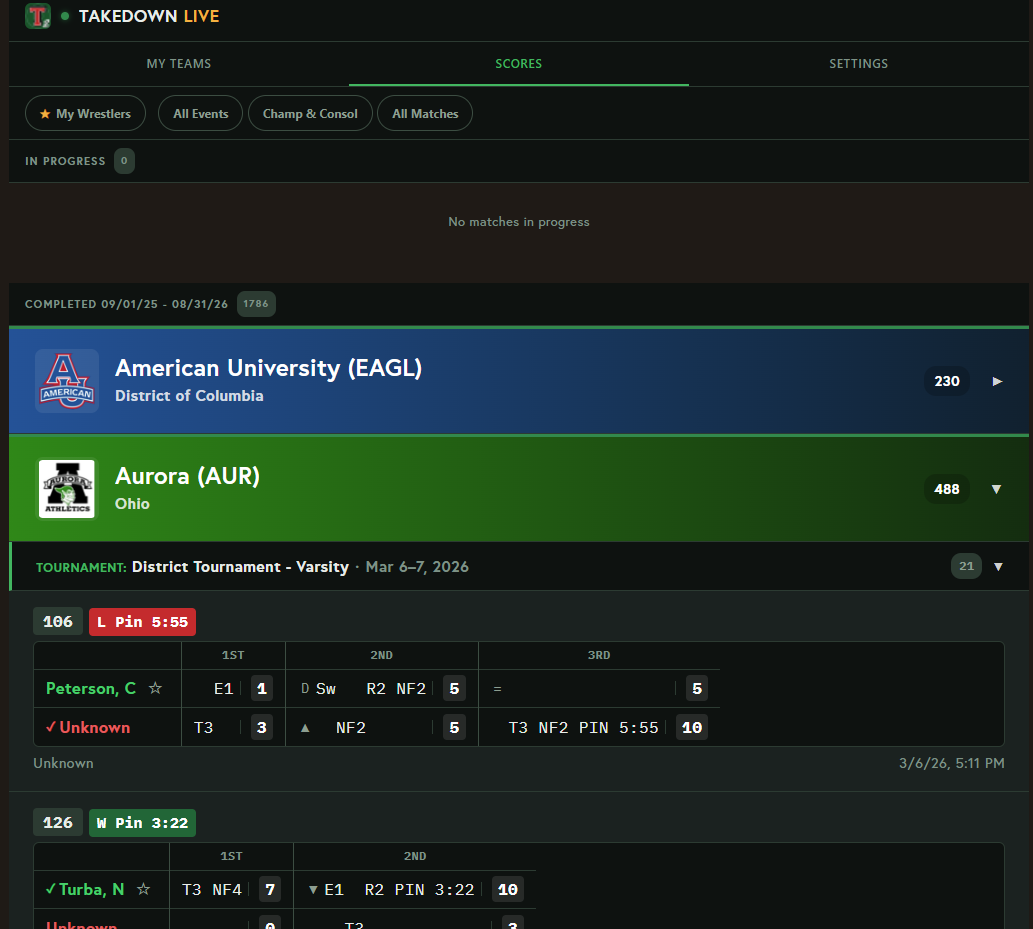Click the up triangle position marker in 106 match
Viewport: 1033px width, 929px height.
pyautogui.click(x=305, y=728)
